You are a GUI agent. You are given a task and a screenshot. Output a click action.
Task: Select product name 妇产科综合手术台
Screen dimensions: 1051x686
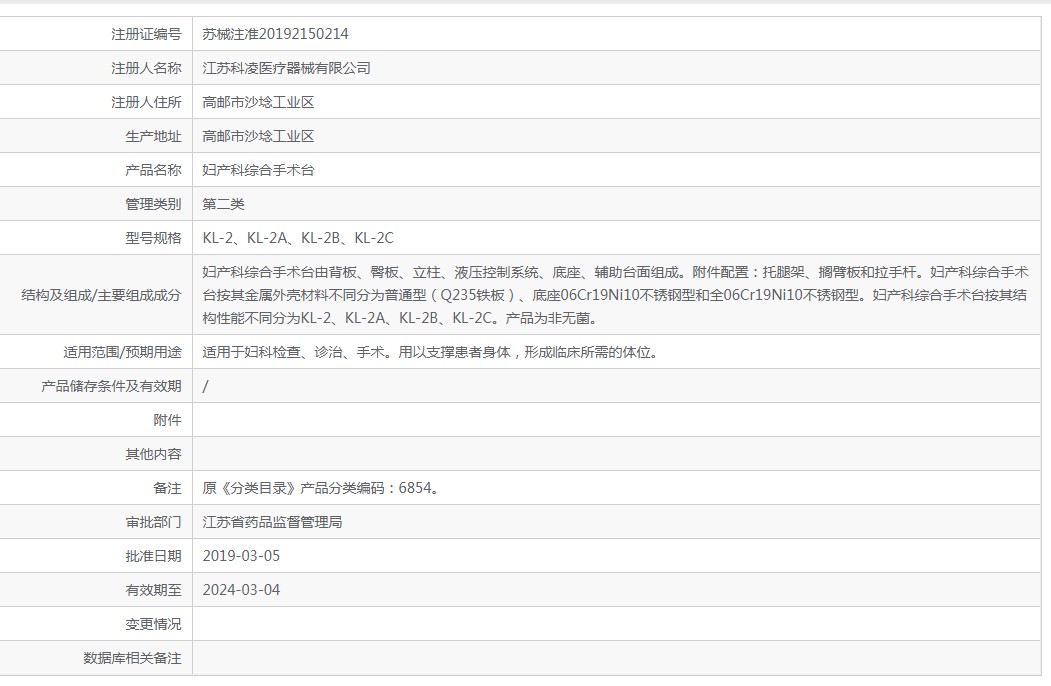(x=258, y=170)
